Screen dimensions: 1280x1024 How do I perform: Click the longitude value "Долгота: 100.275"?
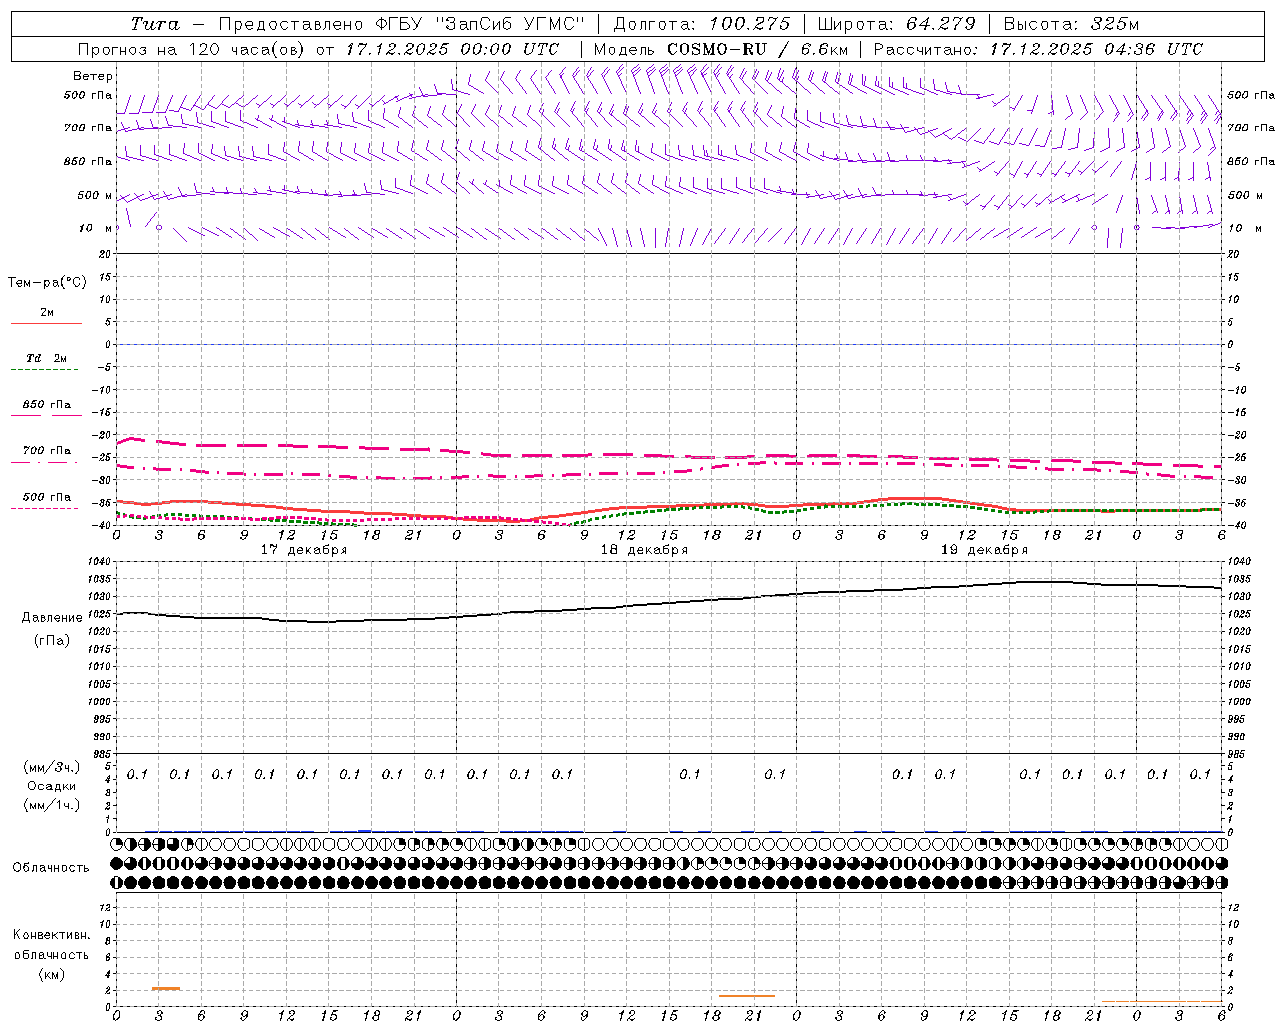click(x=701, y=24)
